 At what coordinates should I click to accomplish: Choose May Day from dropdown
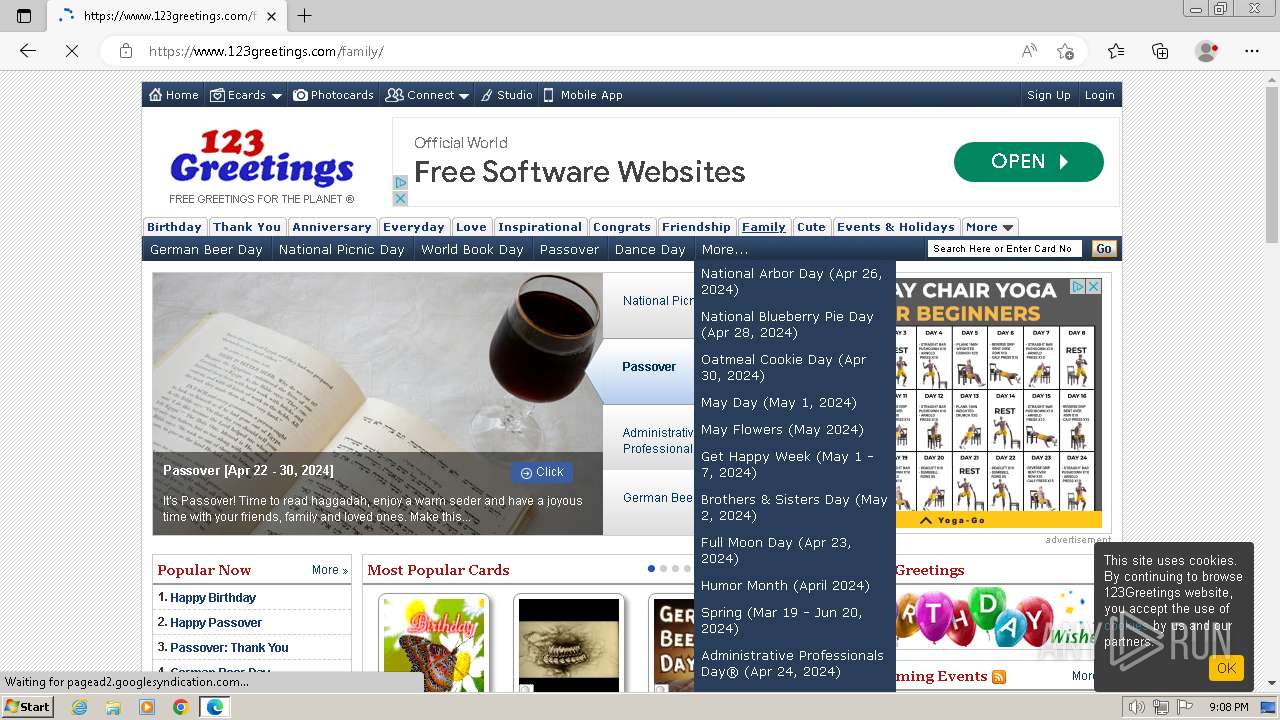coord(794,402)
